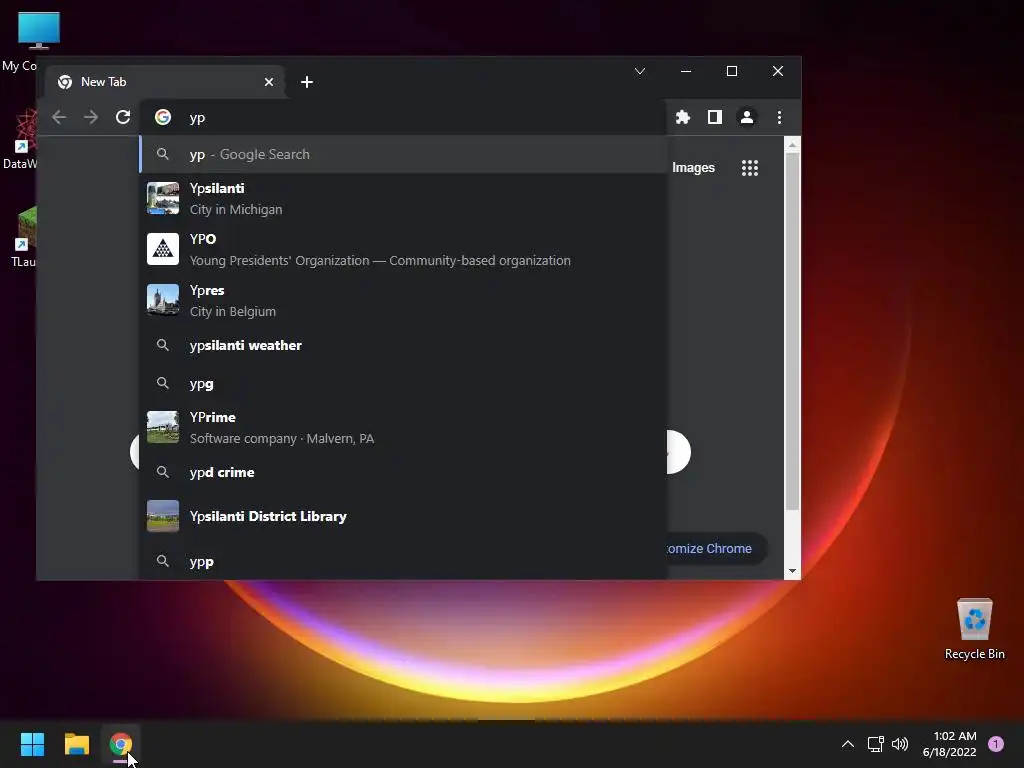Choose YPO Young Presidents' Organization suggestion

pyautogui.click(x=404, y=249)
